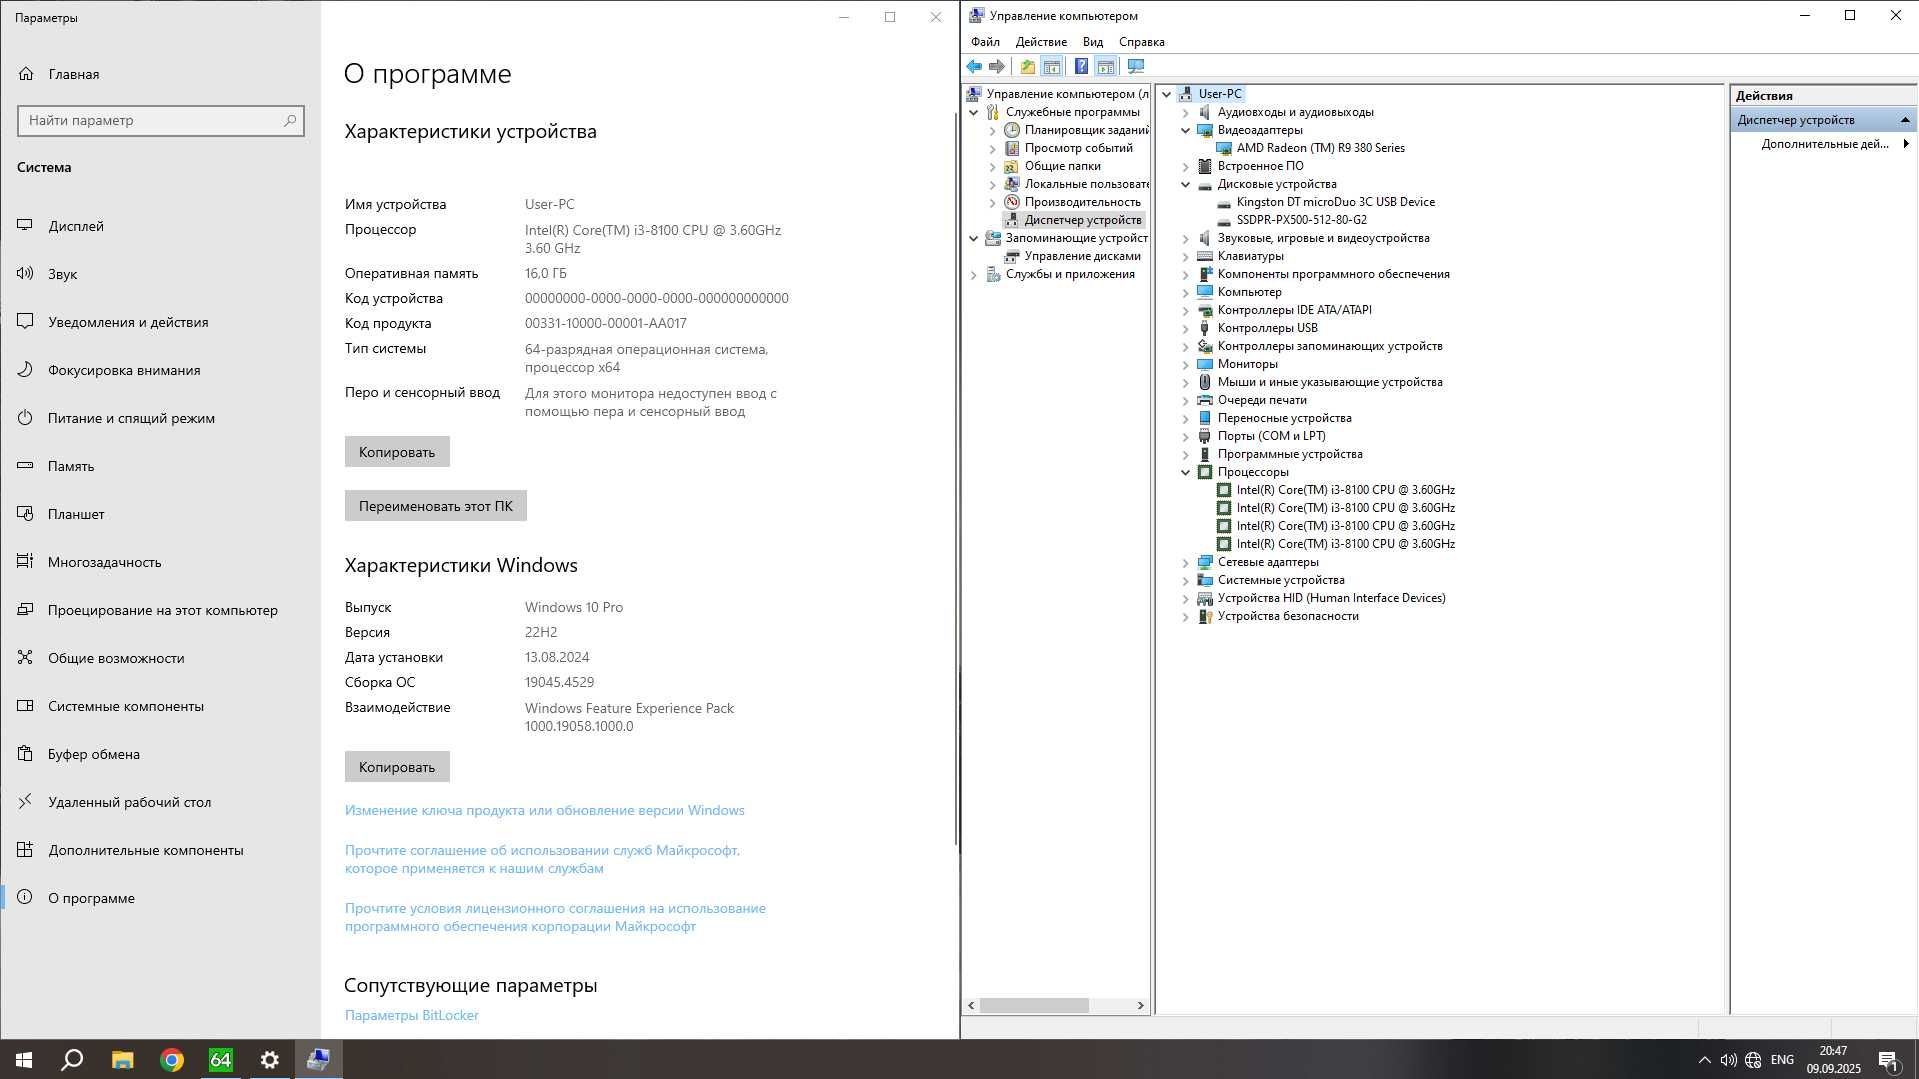Open the Параметры BitLocker link
This screenshot has width=1919, height=1079.
(412, 1015)
